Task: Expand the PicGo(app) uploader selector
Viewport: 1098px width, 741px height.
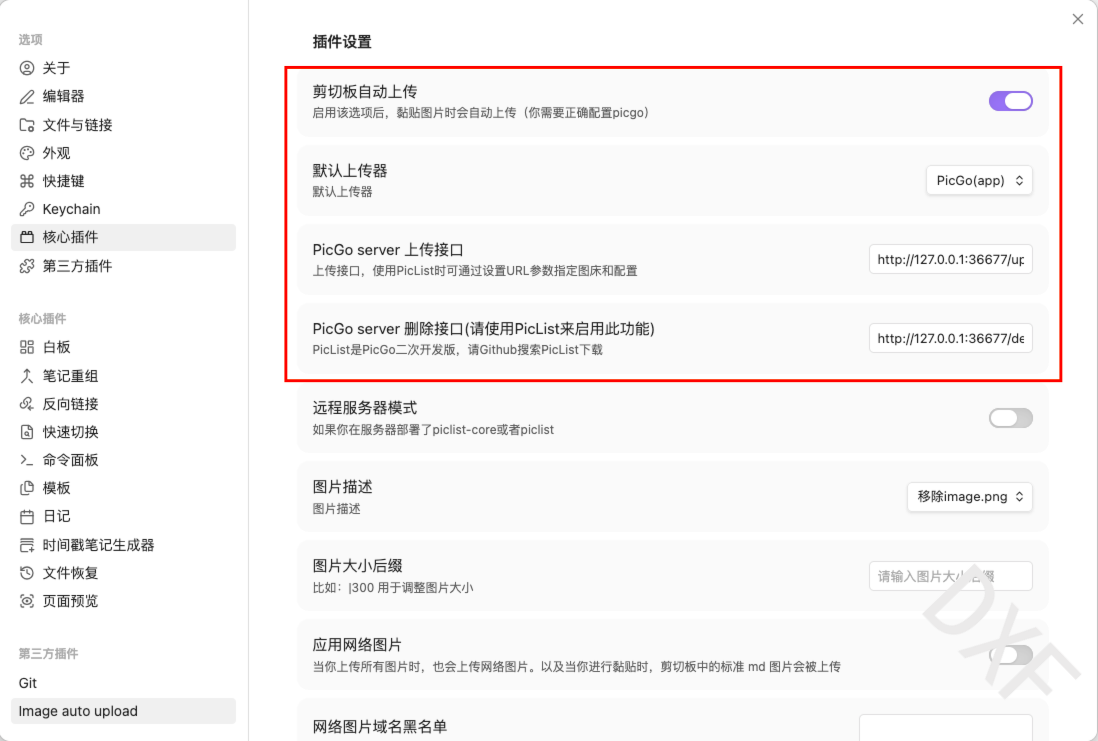Action: coord(978,180)
